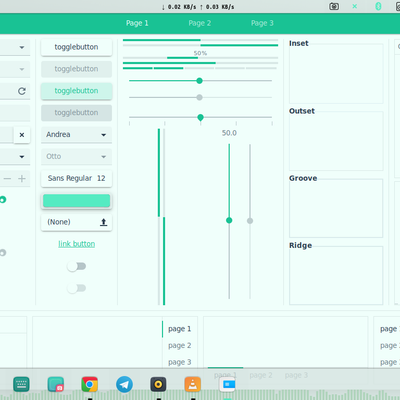Viewport: 400px width, 400px height.
Task: Click dropdown arrow left of the Otto combo
Action: tap(22, 157)
